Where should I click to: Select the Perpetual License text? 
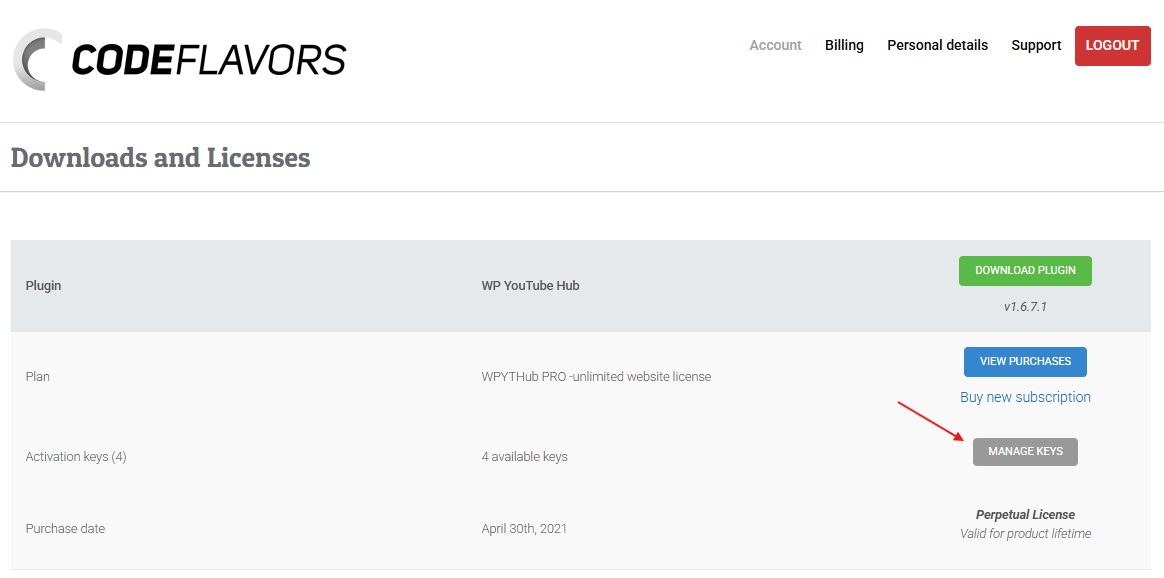1025,515
